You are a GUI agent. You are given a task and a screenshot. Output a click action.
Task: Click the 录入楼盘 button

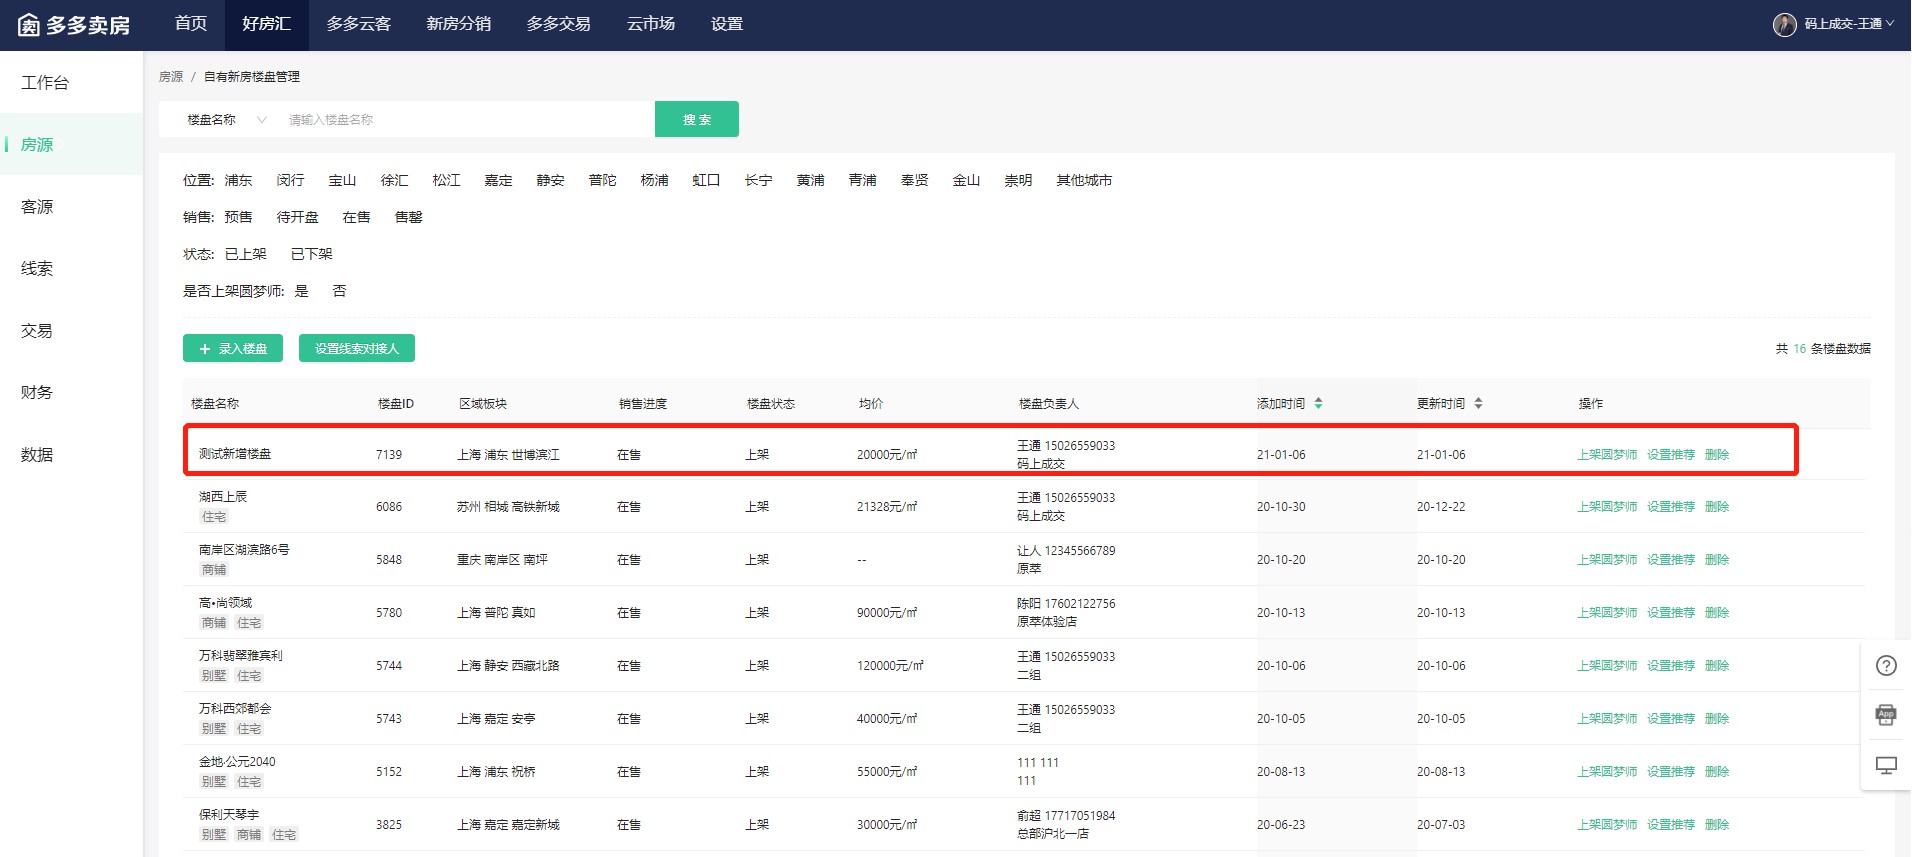[233, 348]
